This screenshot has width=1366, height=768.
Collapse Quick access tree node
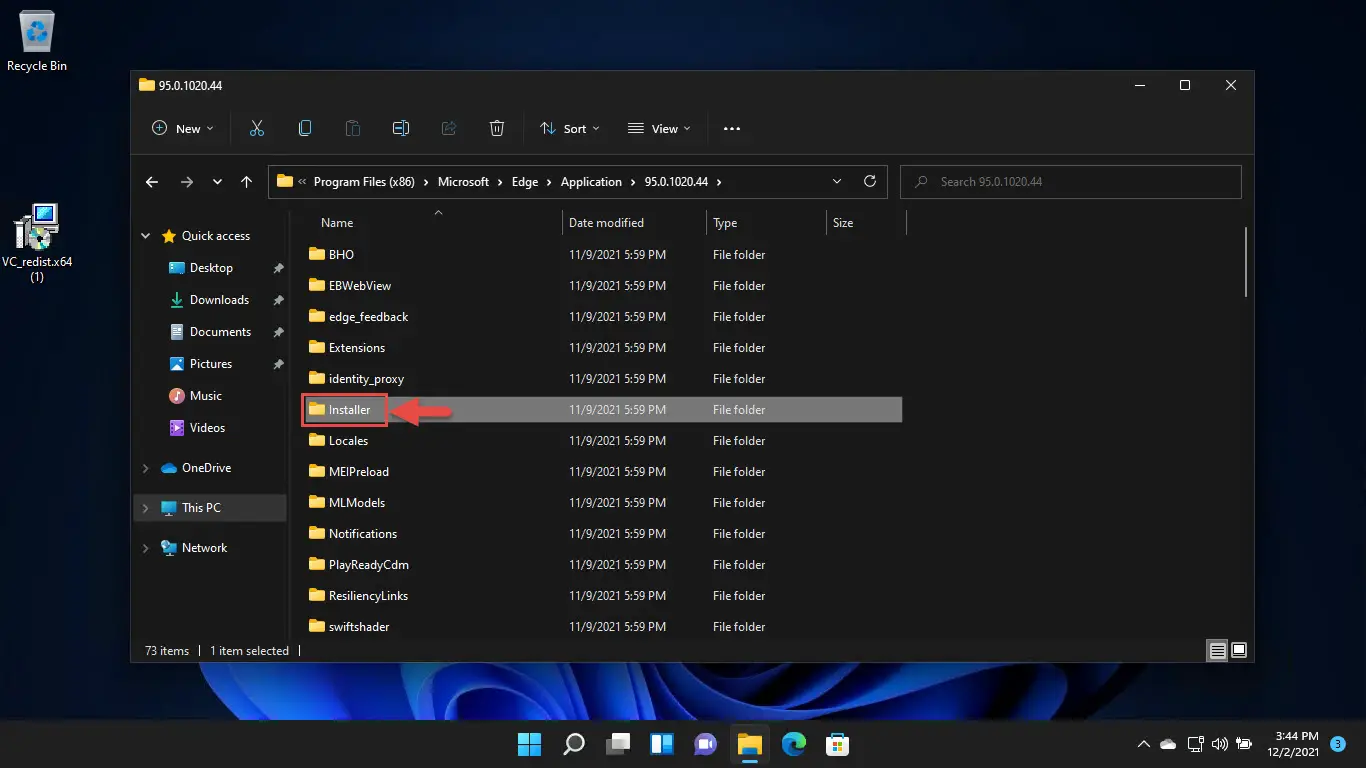146,236
